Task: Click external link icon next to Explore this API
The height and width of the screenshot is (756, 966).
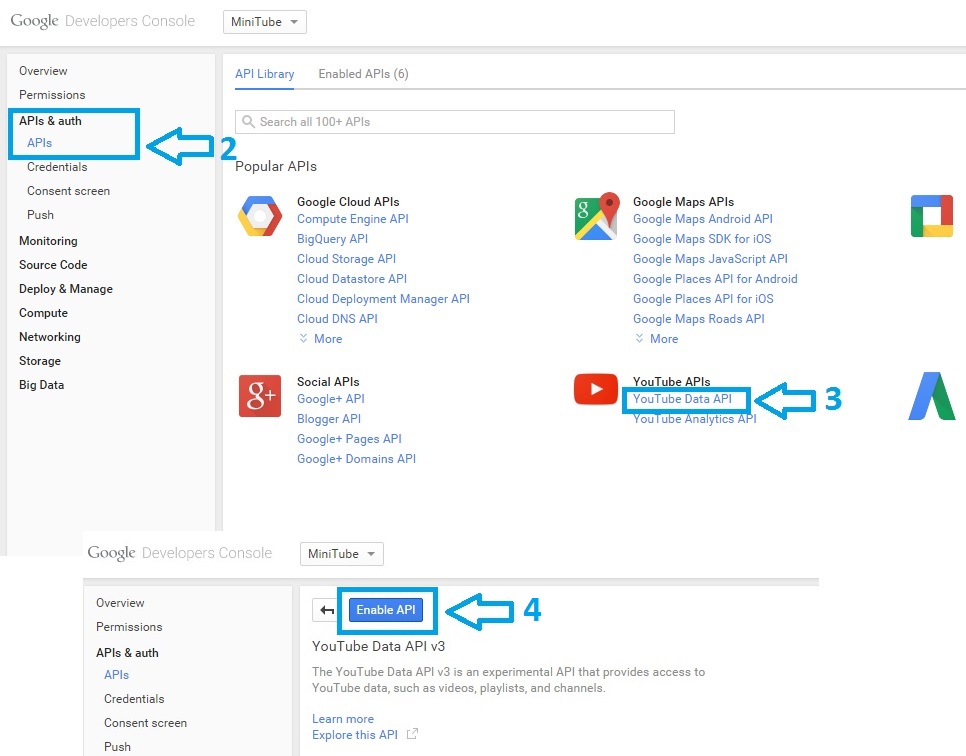Action: pos(412,734)
